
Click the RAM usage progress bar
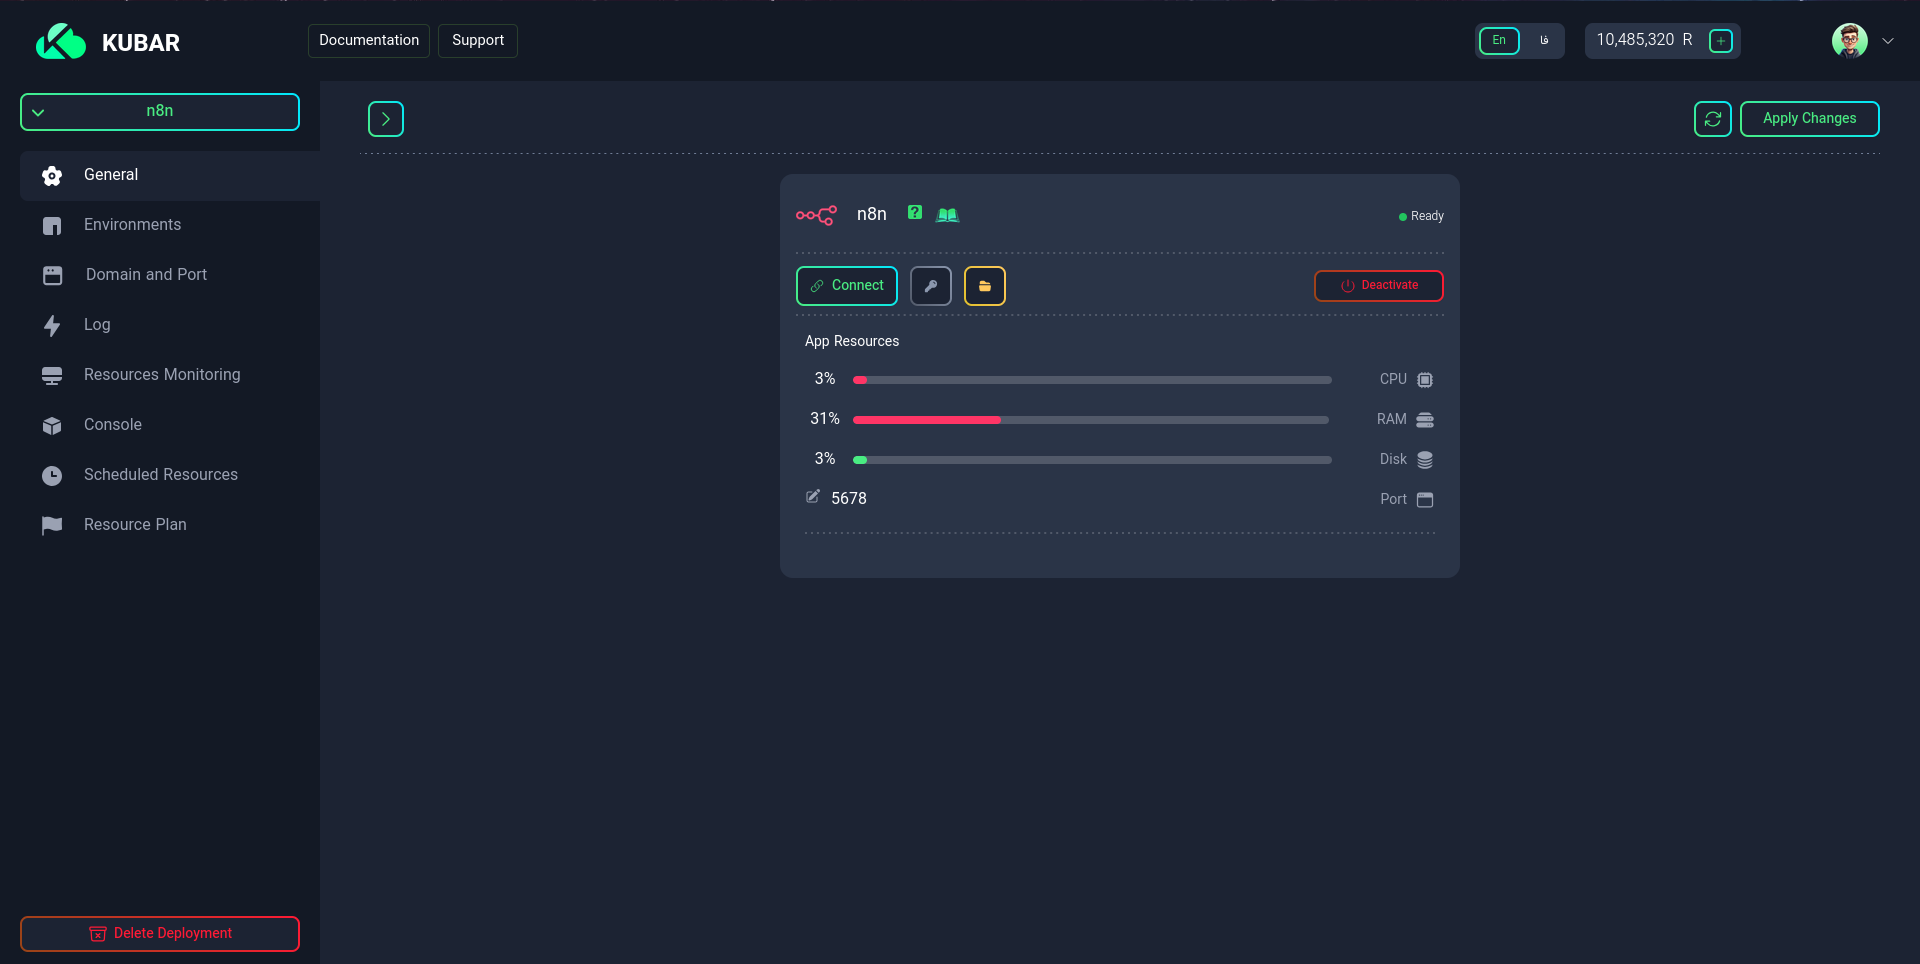tap(1091, 420)
